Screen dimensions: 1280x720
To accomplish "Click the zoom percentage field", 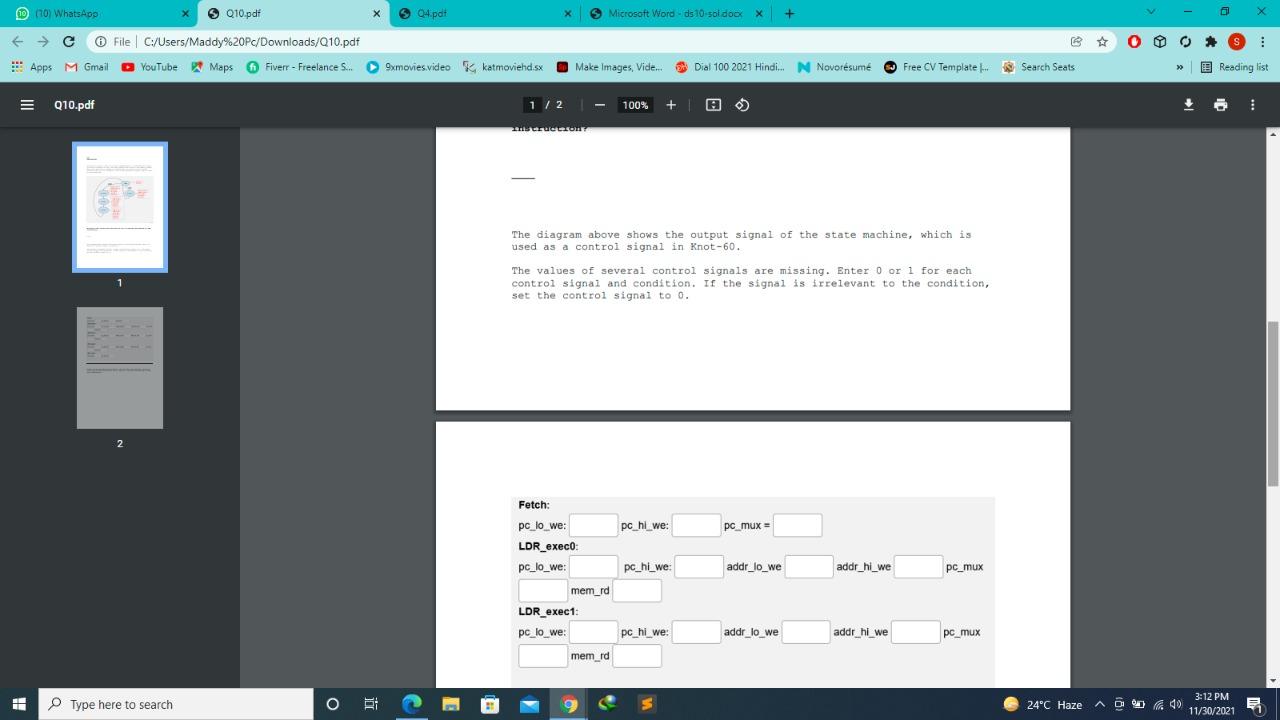I will click(x=635, y=105).
